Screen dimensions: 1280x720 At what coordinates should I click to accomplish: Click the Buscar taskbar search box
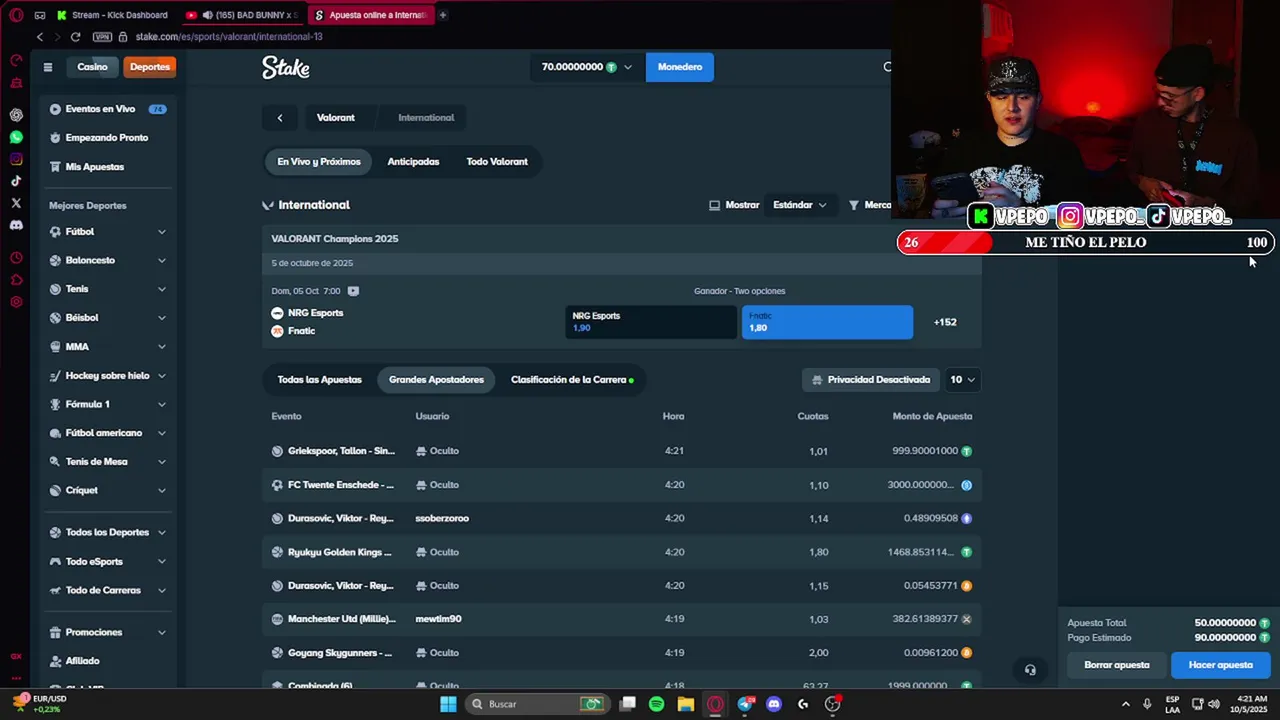pyautogui.click(x=537, y=704)
